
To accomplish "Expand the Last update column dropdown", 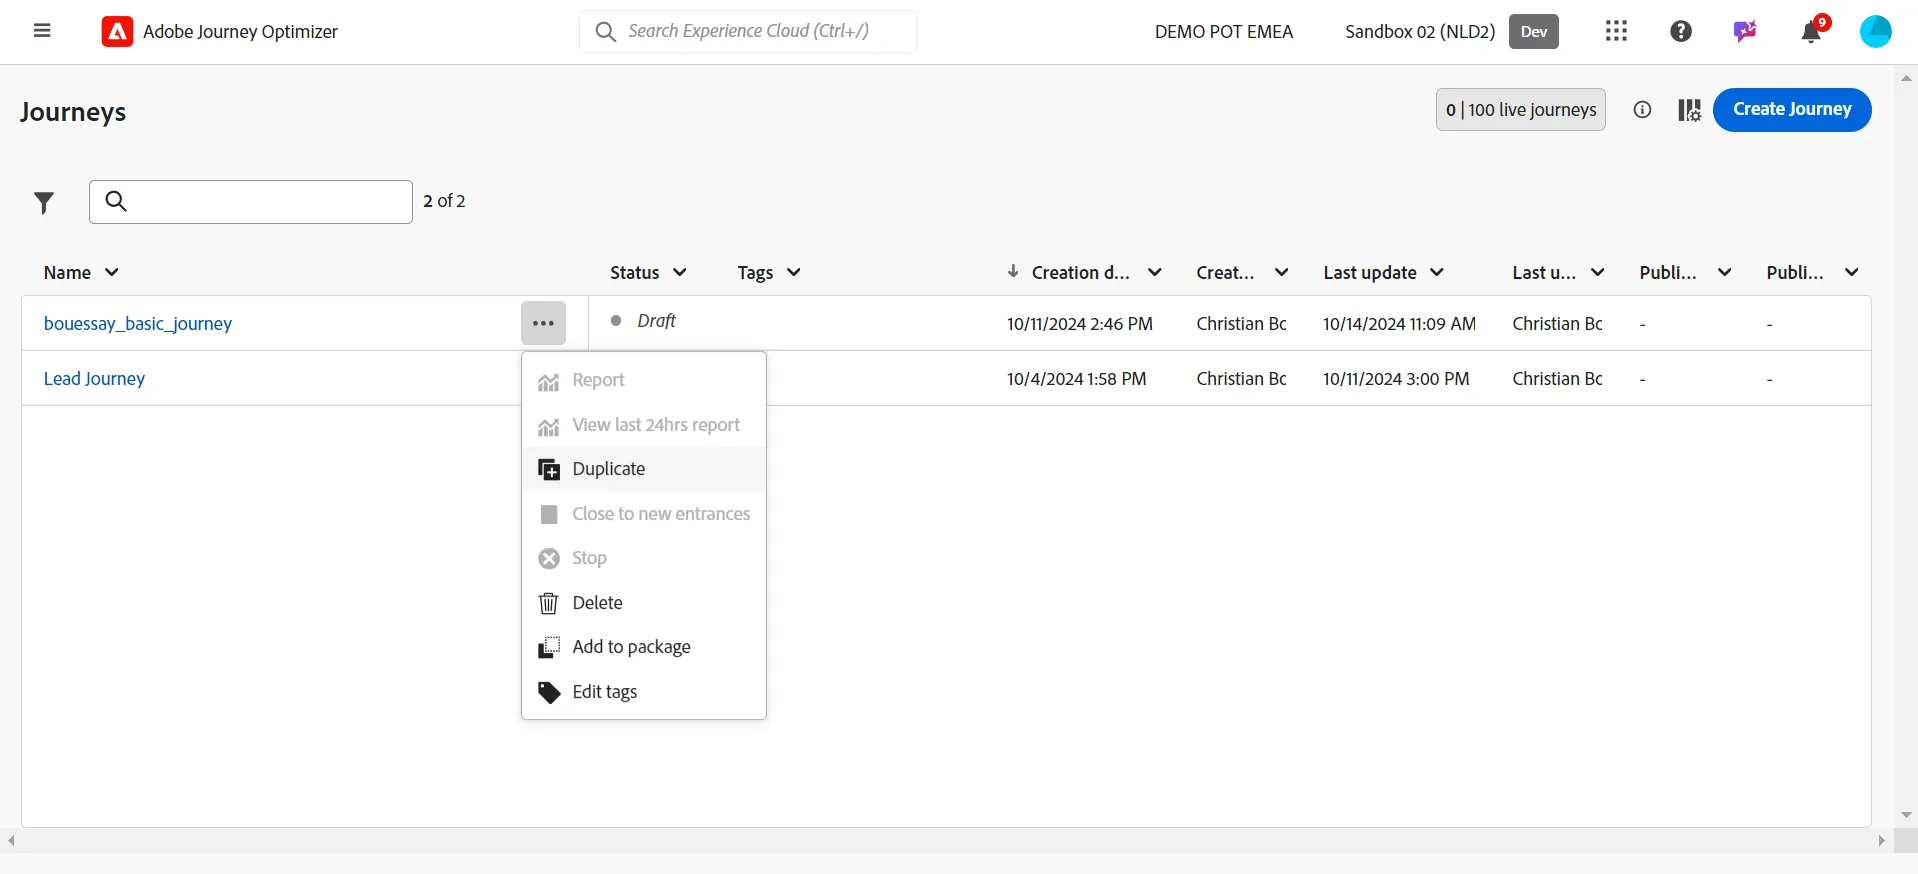I will [x=1437, y=272].
